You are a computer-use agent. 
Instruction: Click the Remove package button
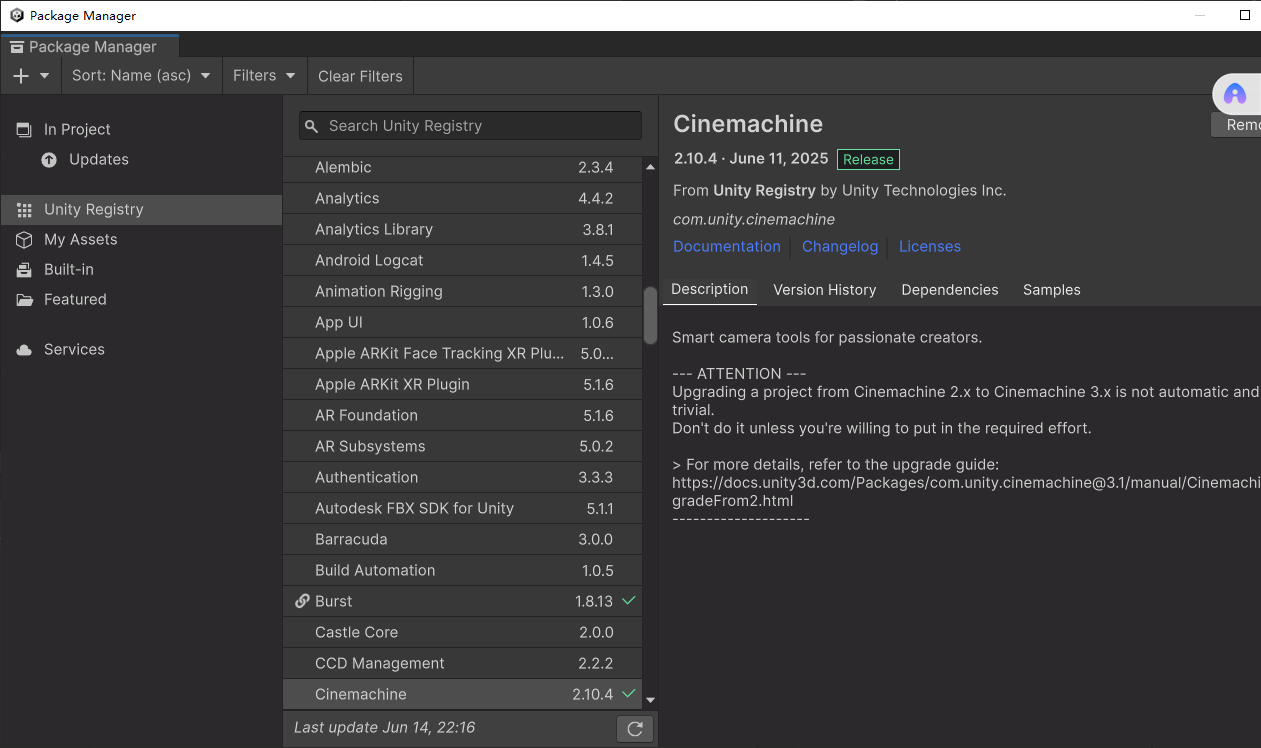1237,125
